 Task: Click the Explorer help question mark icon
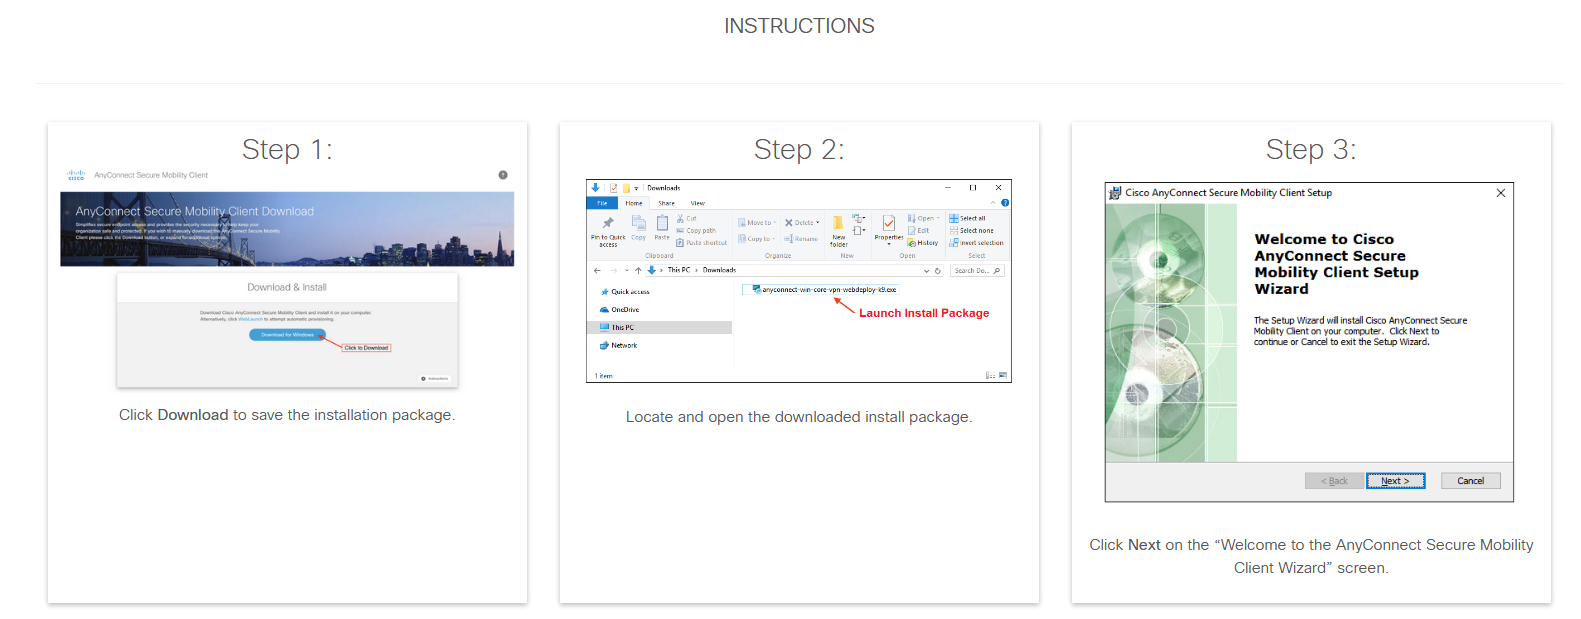[1005, 203]
